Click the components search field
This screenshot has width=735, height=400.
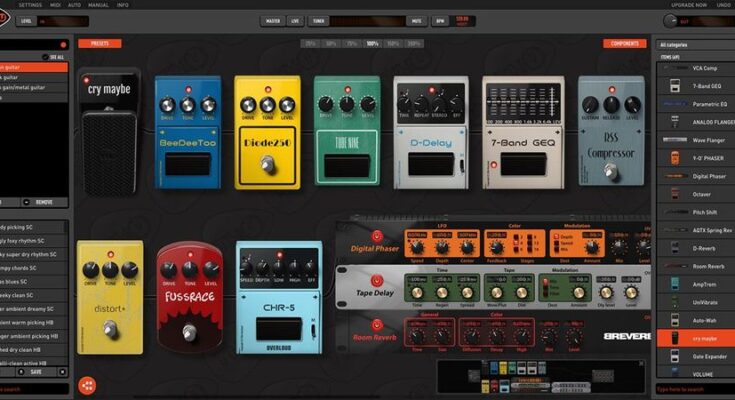(x=695, y=389)
